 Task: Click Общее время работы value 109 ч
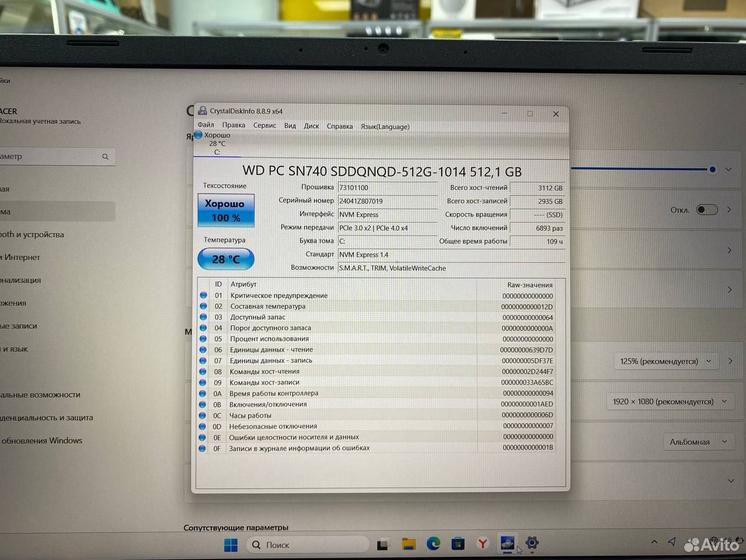coord(537,242)
